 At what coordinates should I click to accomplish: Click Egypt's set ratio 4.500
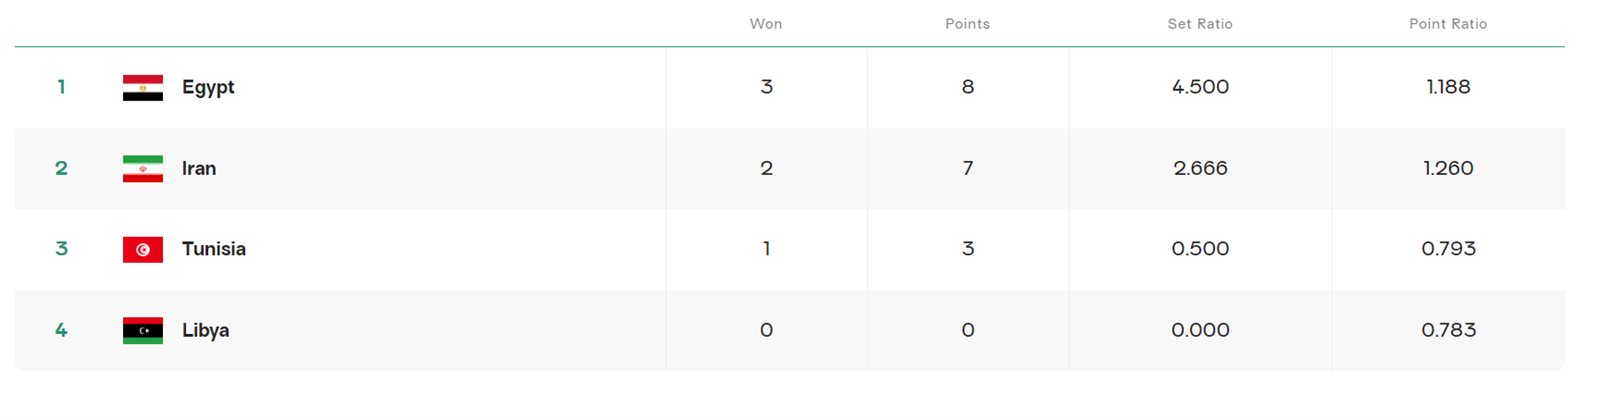1200,87
